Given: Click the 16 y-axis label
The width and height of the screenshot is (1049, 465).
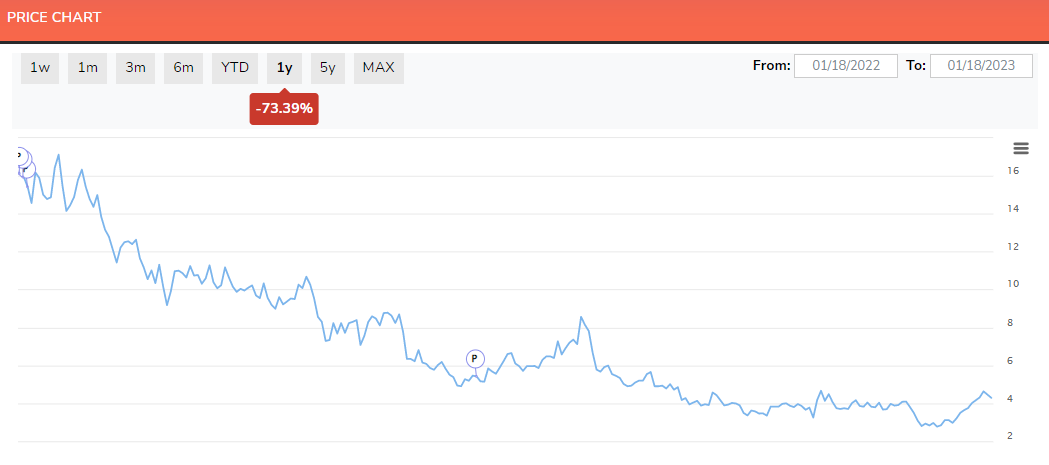Looking at the screenshot, I should click(1013, 171).
